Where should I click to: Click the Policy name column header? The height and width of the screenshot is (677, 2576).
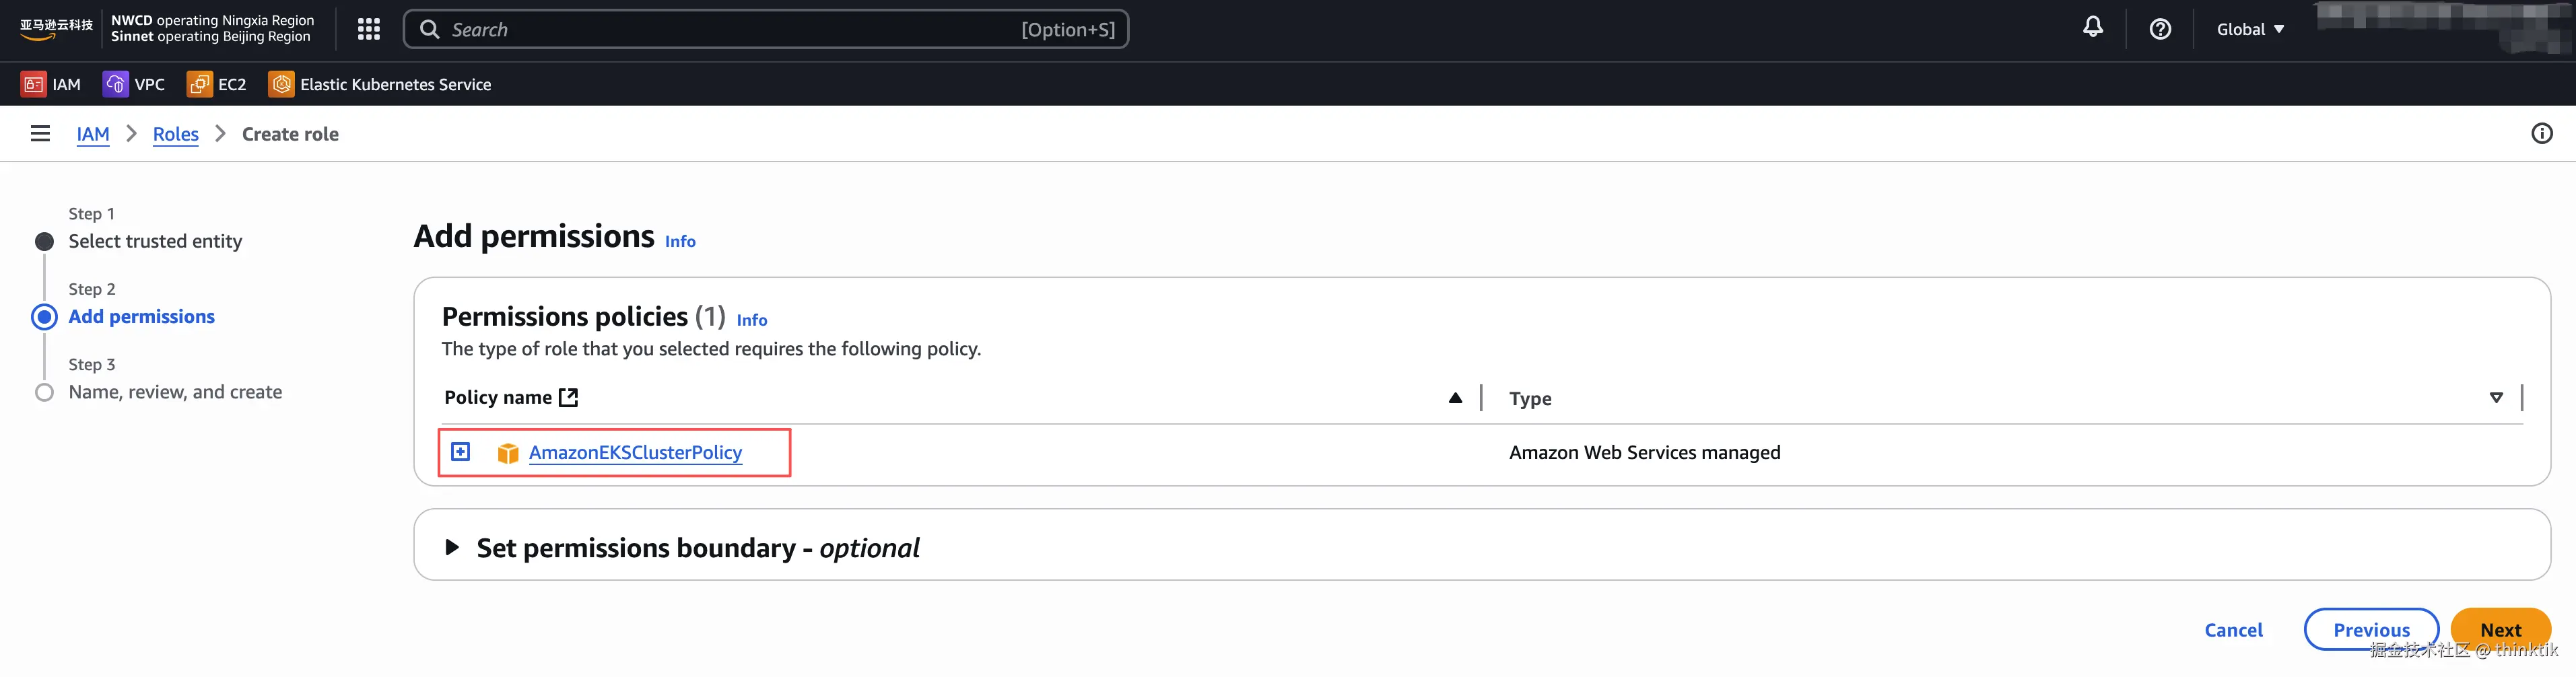[498, 397]
